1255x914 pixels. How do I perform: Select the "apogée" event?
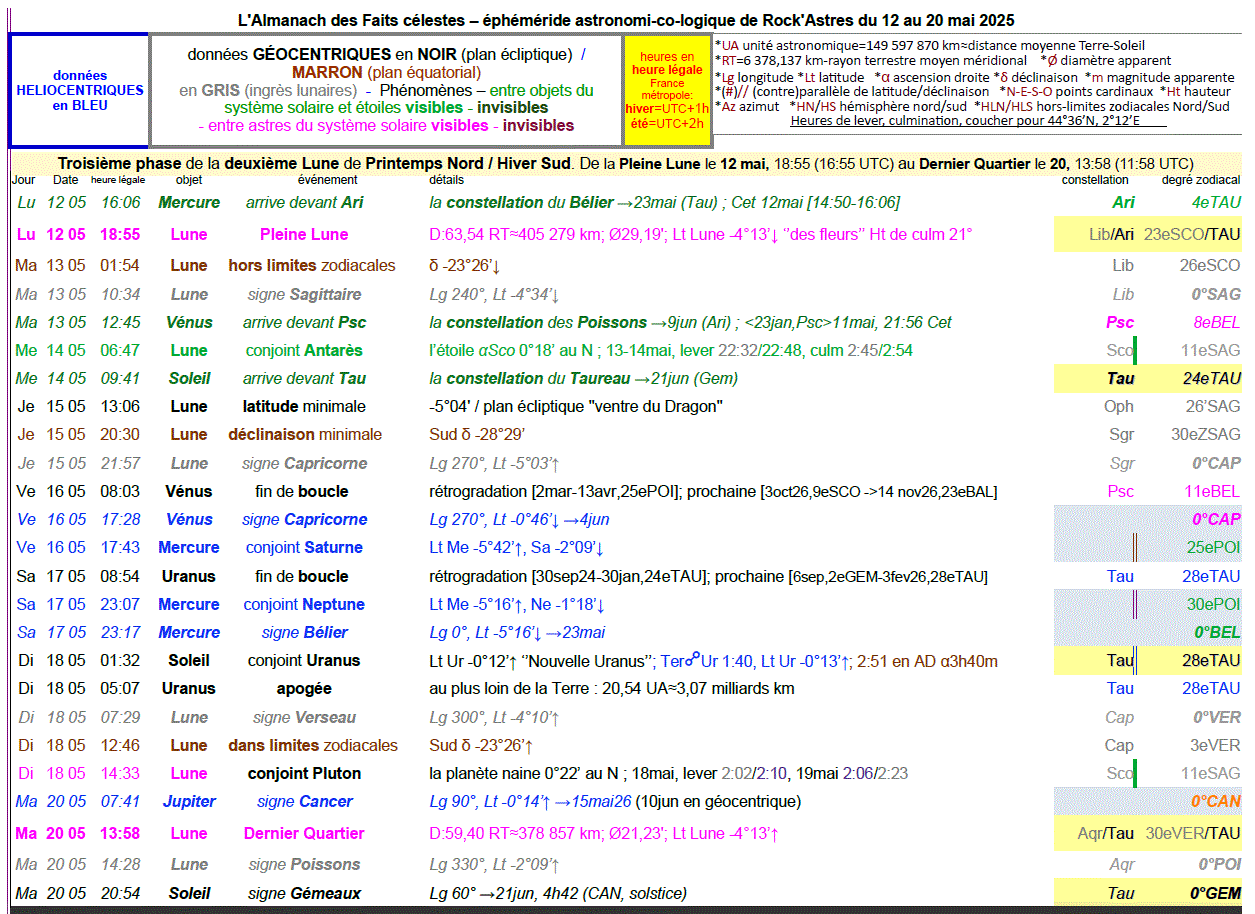(304, 688)
